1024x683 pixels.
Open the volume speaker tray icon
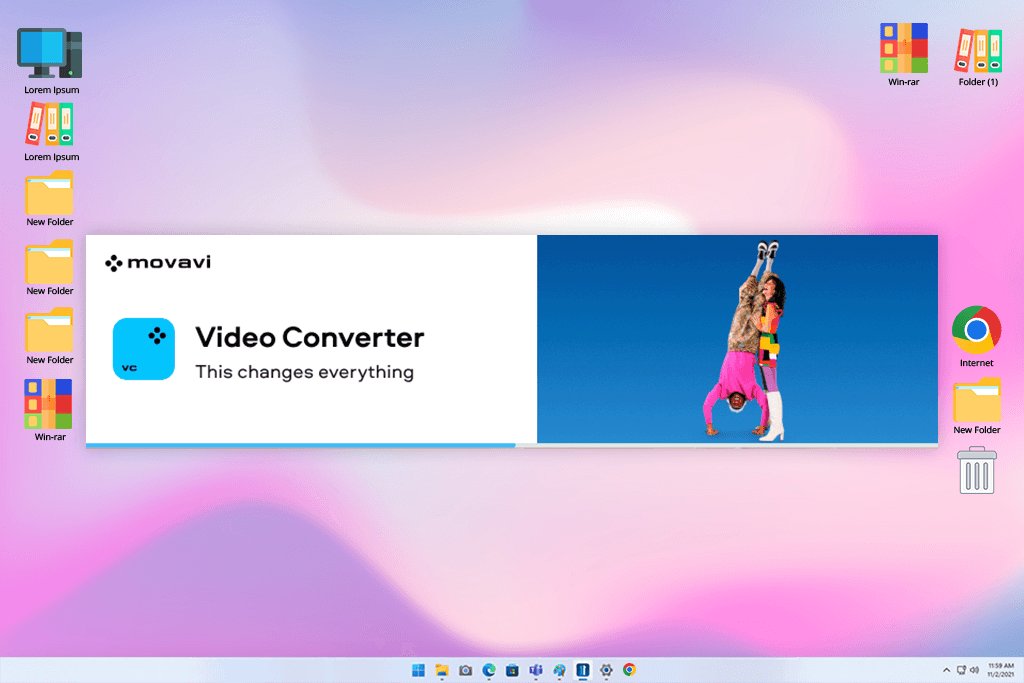point(974,670)
